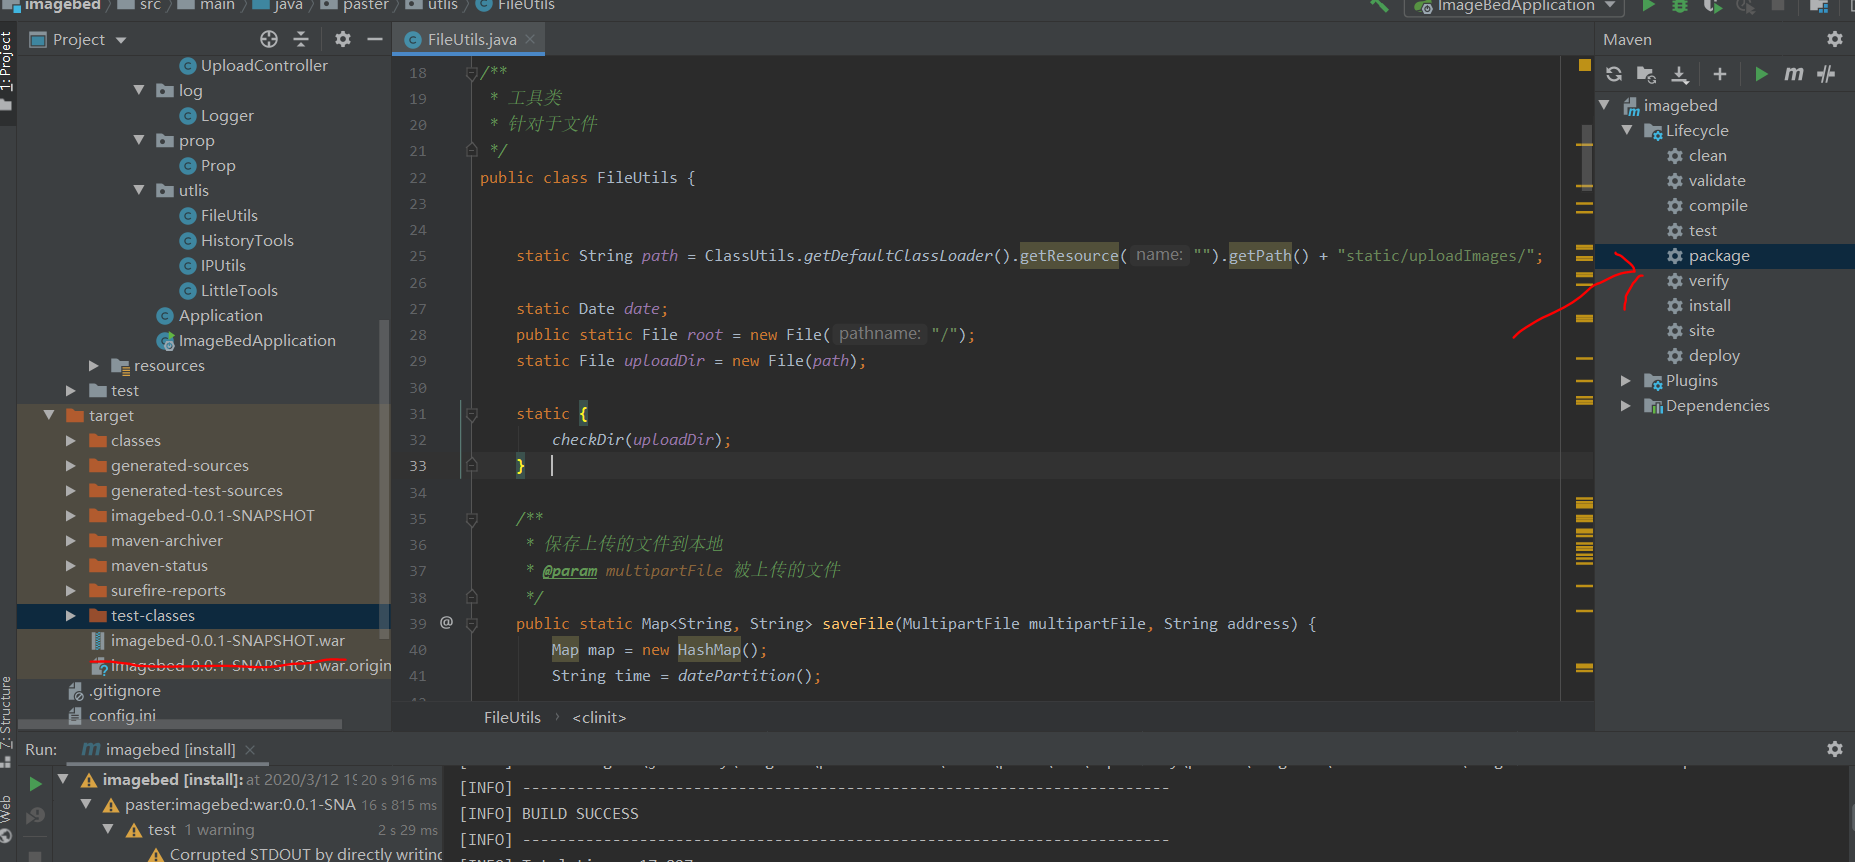
Task: Click Project Structure icon in top toolbar
Action: coord(1819,6)
